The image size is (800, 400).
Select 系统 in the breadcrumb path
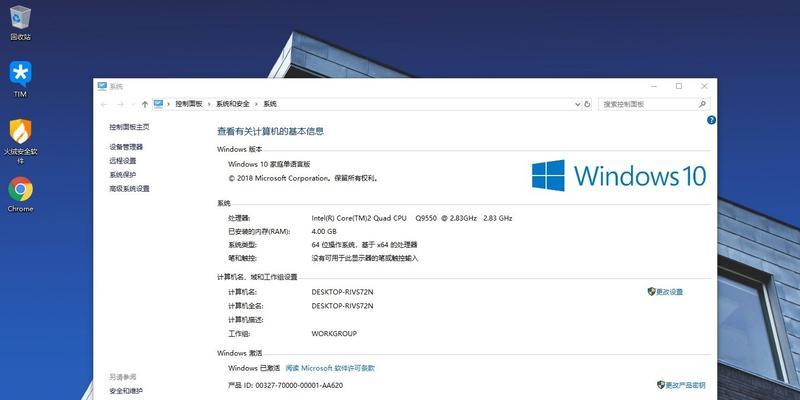click(270, 104)
